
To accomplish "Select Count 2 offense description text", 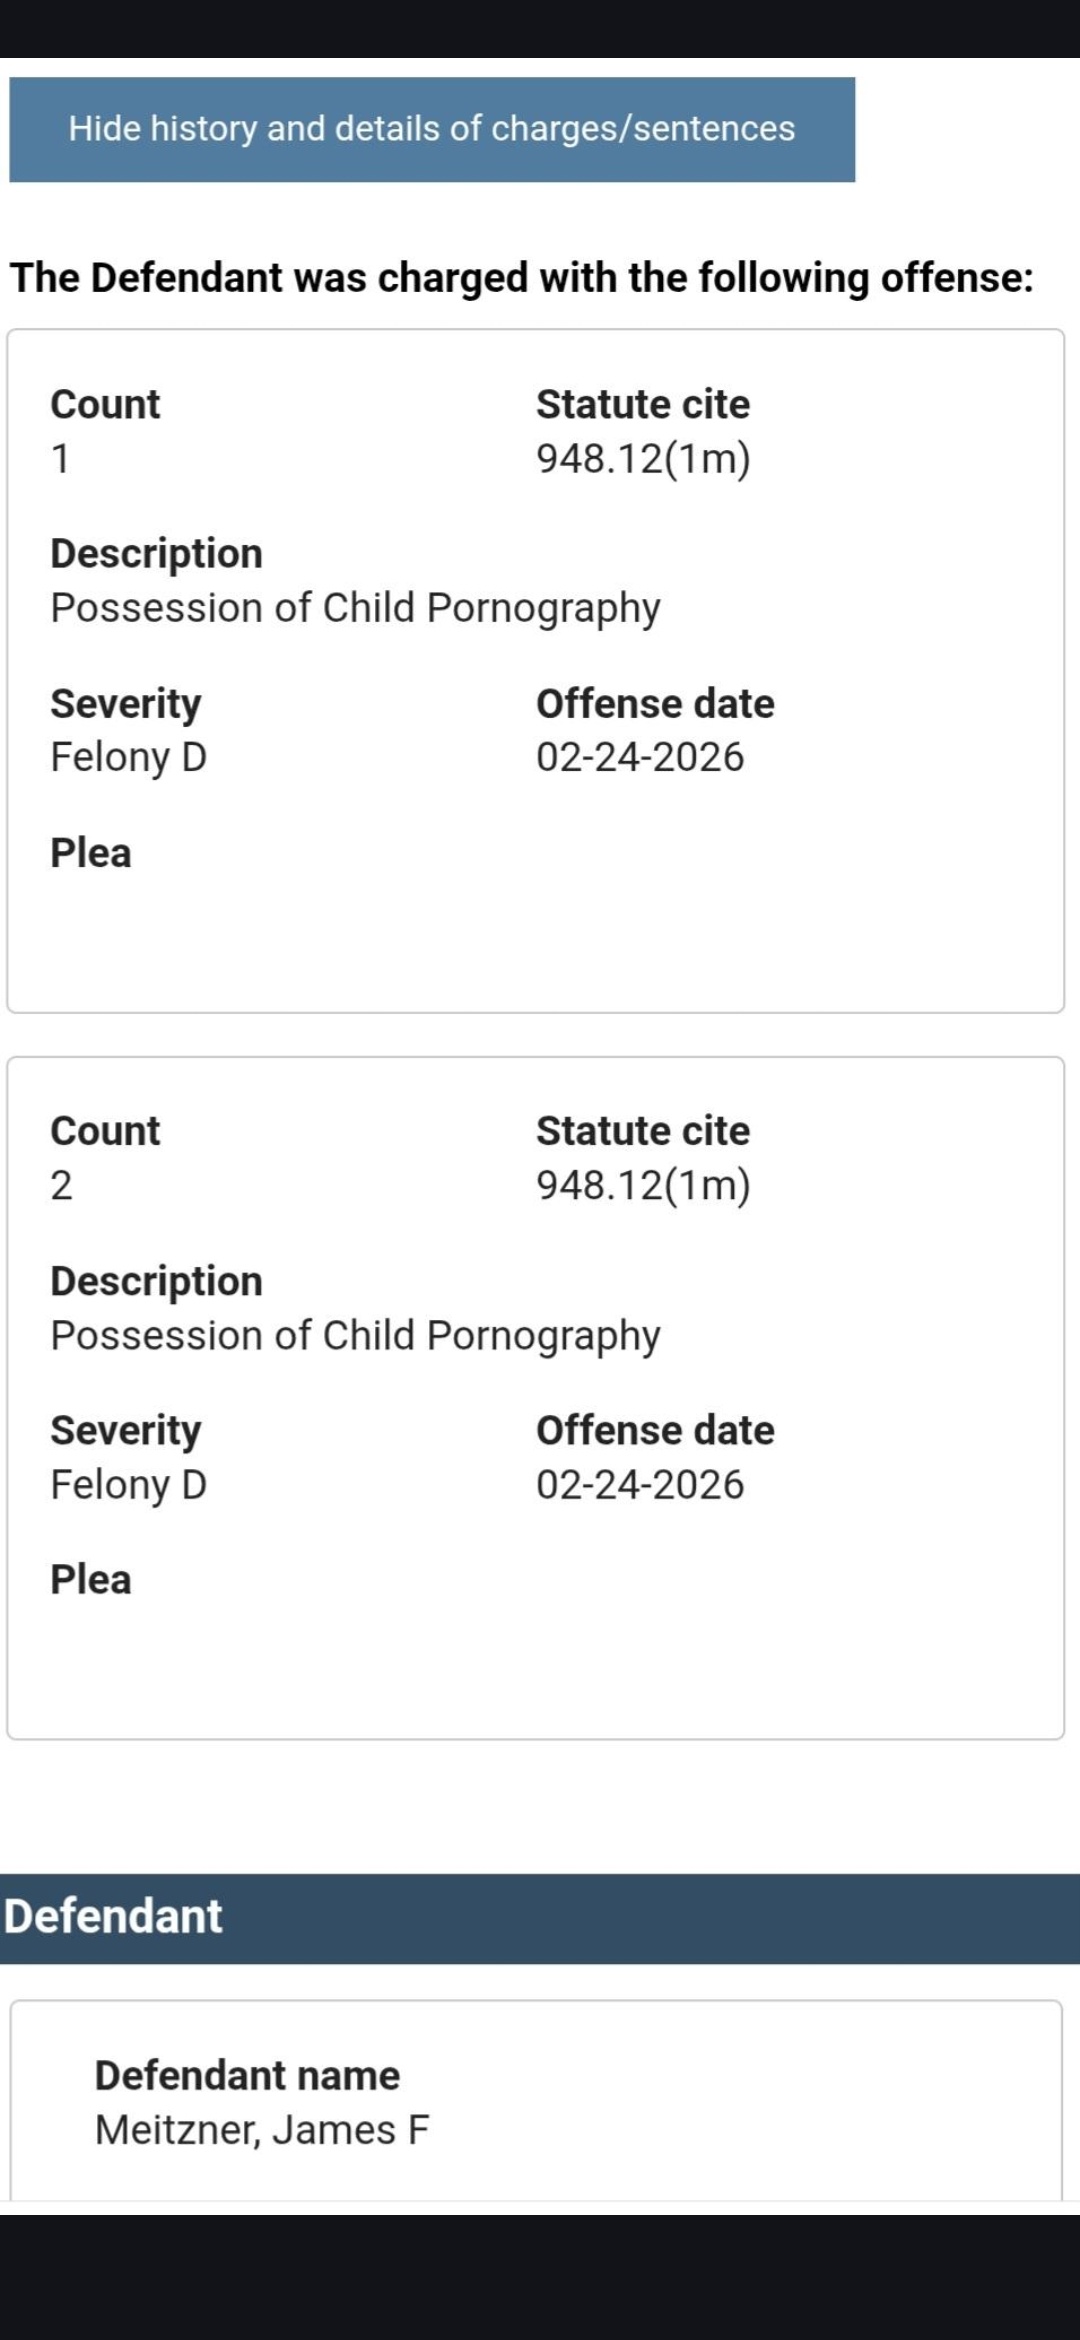I will click(355, 1335).
